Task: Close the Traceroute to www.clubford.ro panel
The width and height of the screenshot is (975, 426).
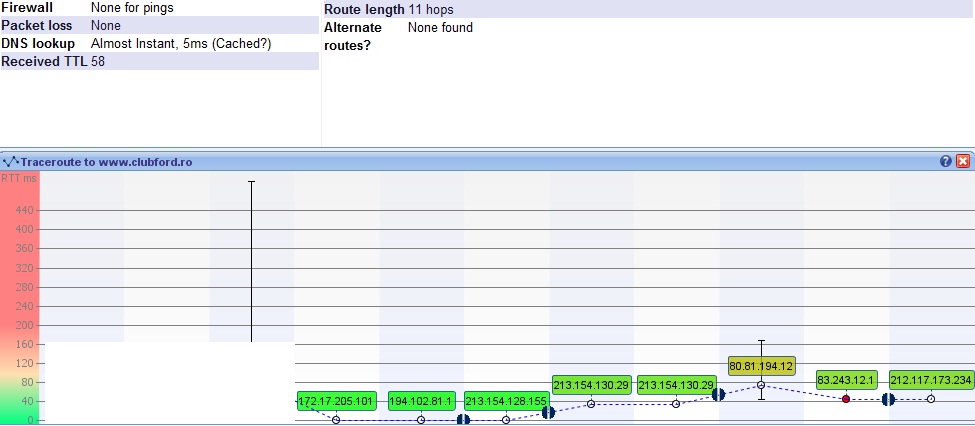Action: (x=963, y=161)
